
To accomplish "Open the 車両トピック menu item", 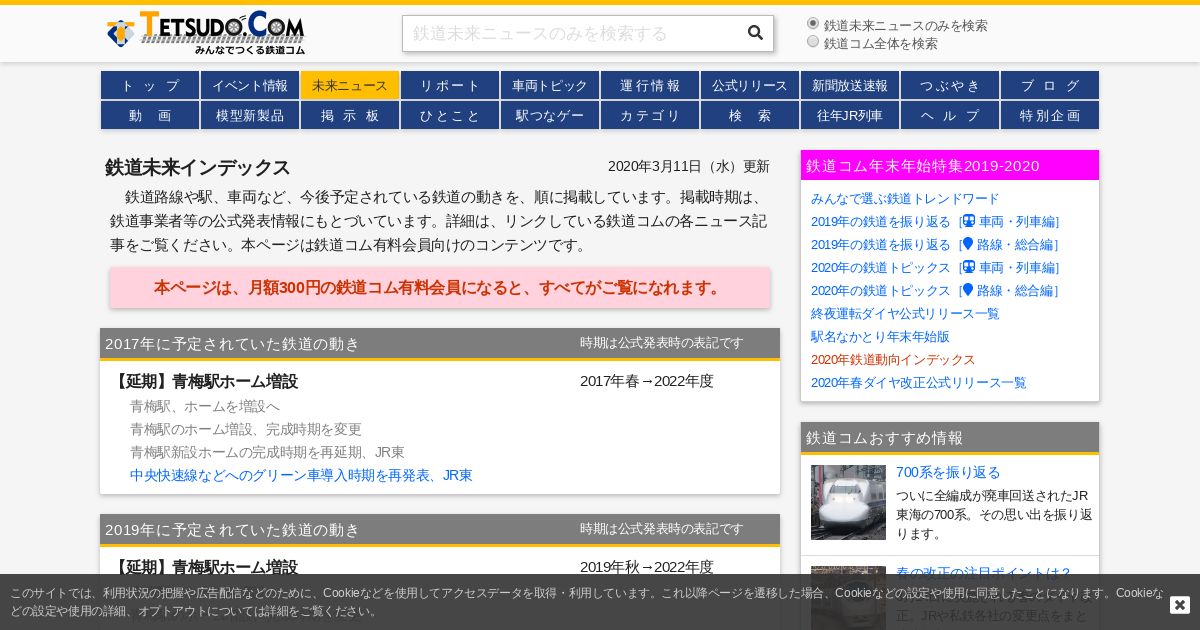I will (x=550, y=85).
